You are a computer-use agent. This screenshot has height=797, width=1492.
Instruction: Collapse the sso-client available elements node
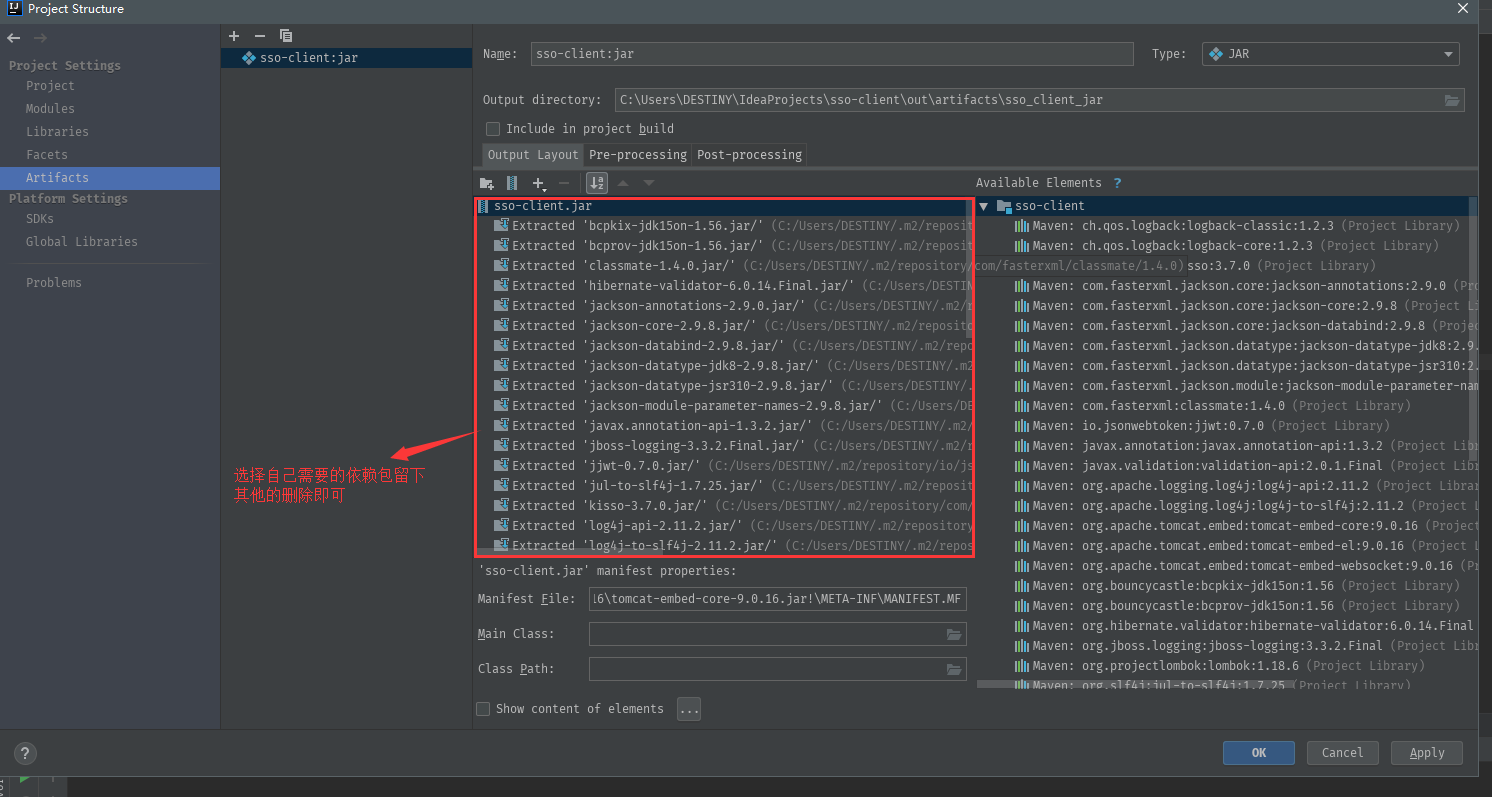coord(984,206)
